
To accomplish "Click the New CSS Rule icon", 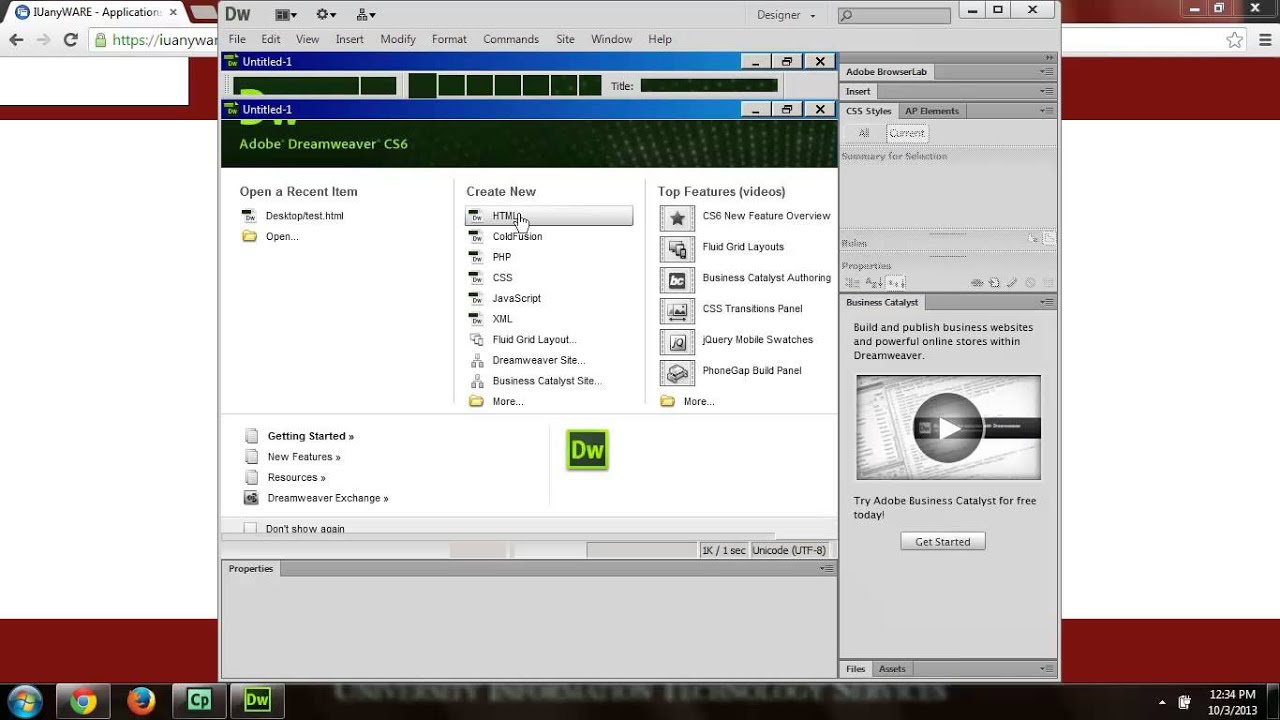I will (994, 283).
